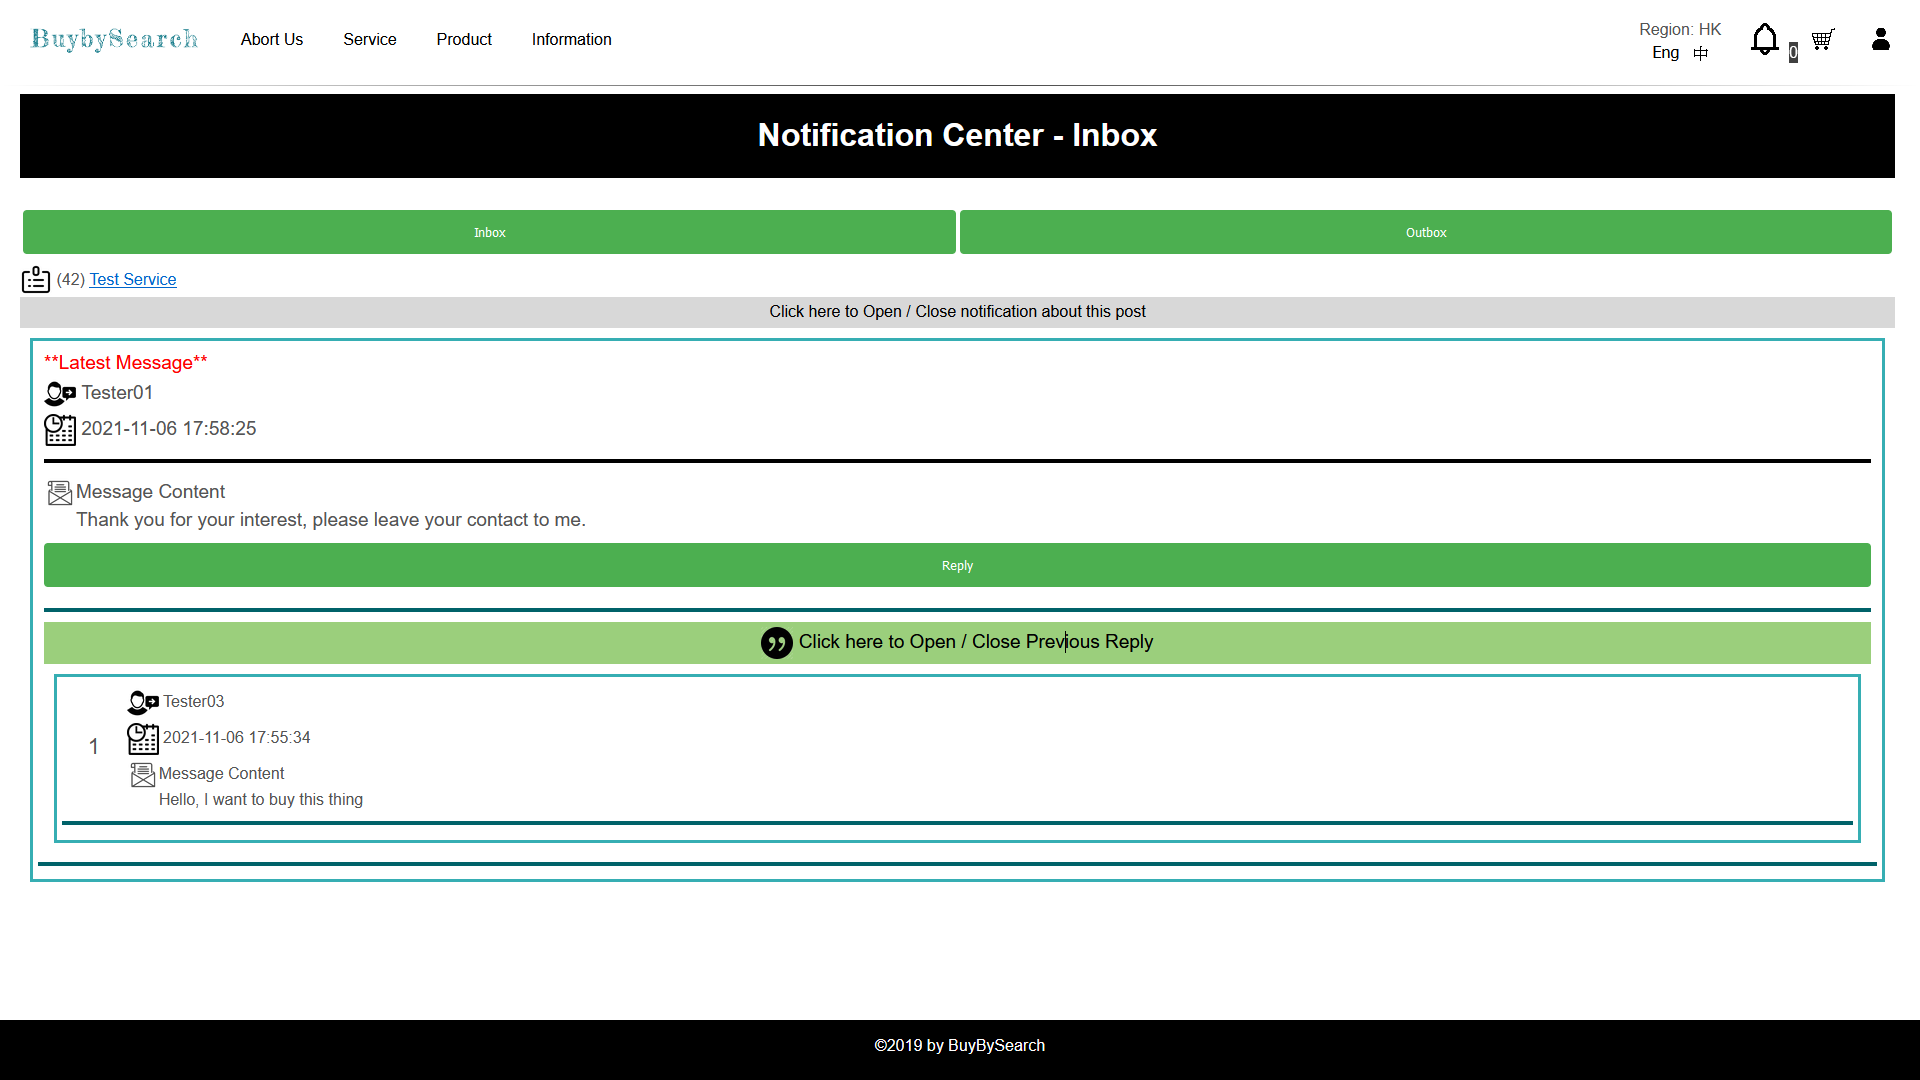This screenshot has height=1080, width=1920.
Task: Switch language to Chinese (中)
Action: click(x=1700, y=53)
